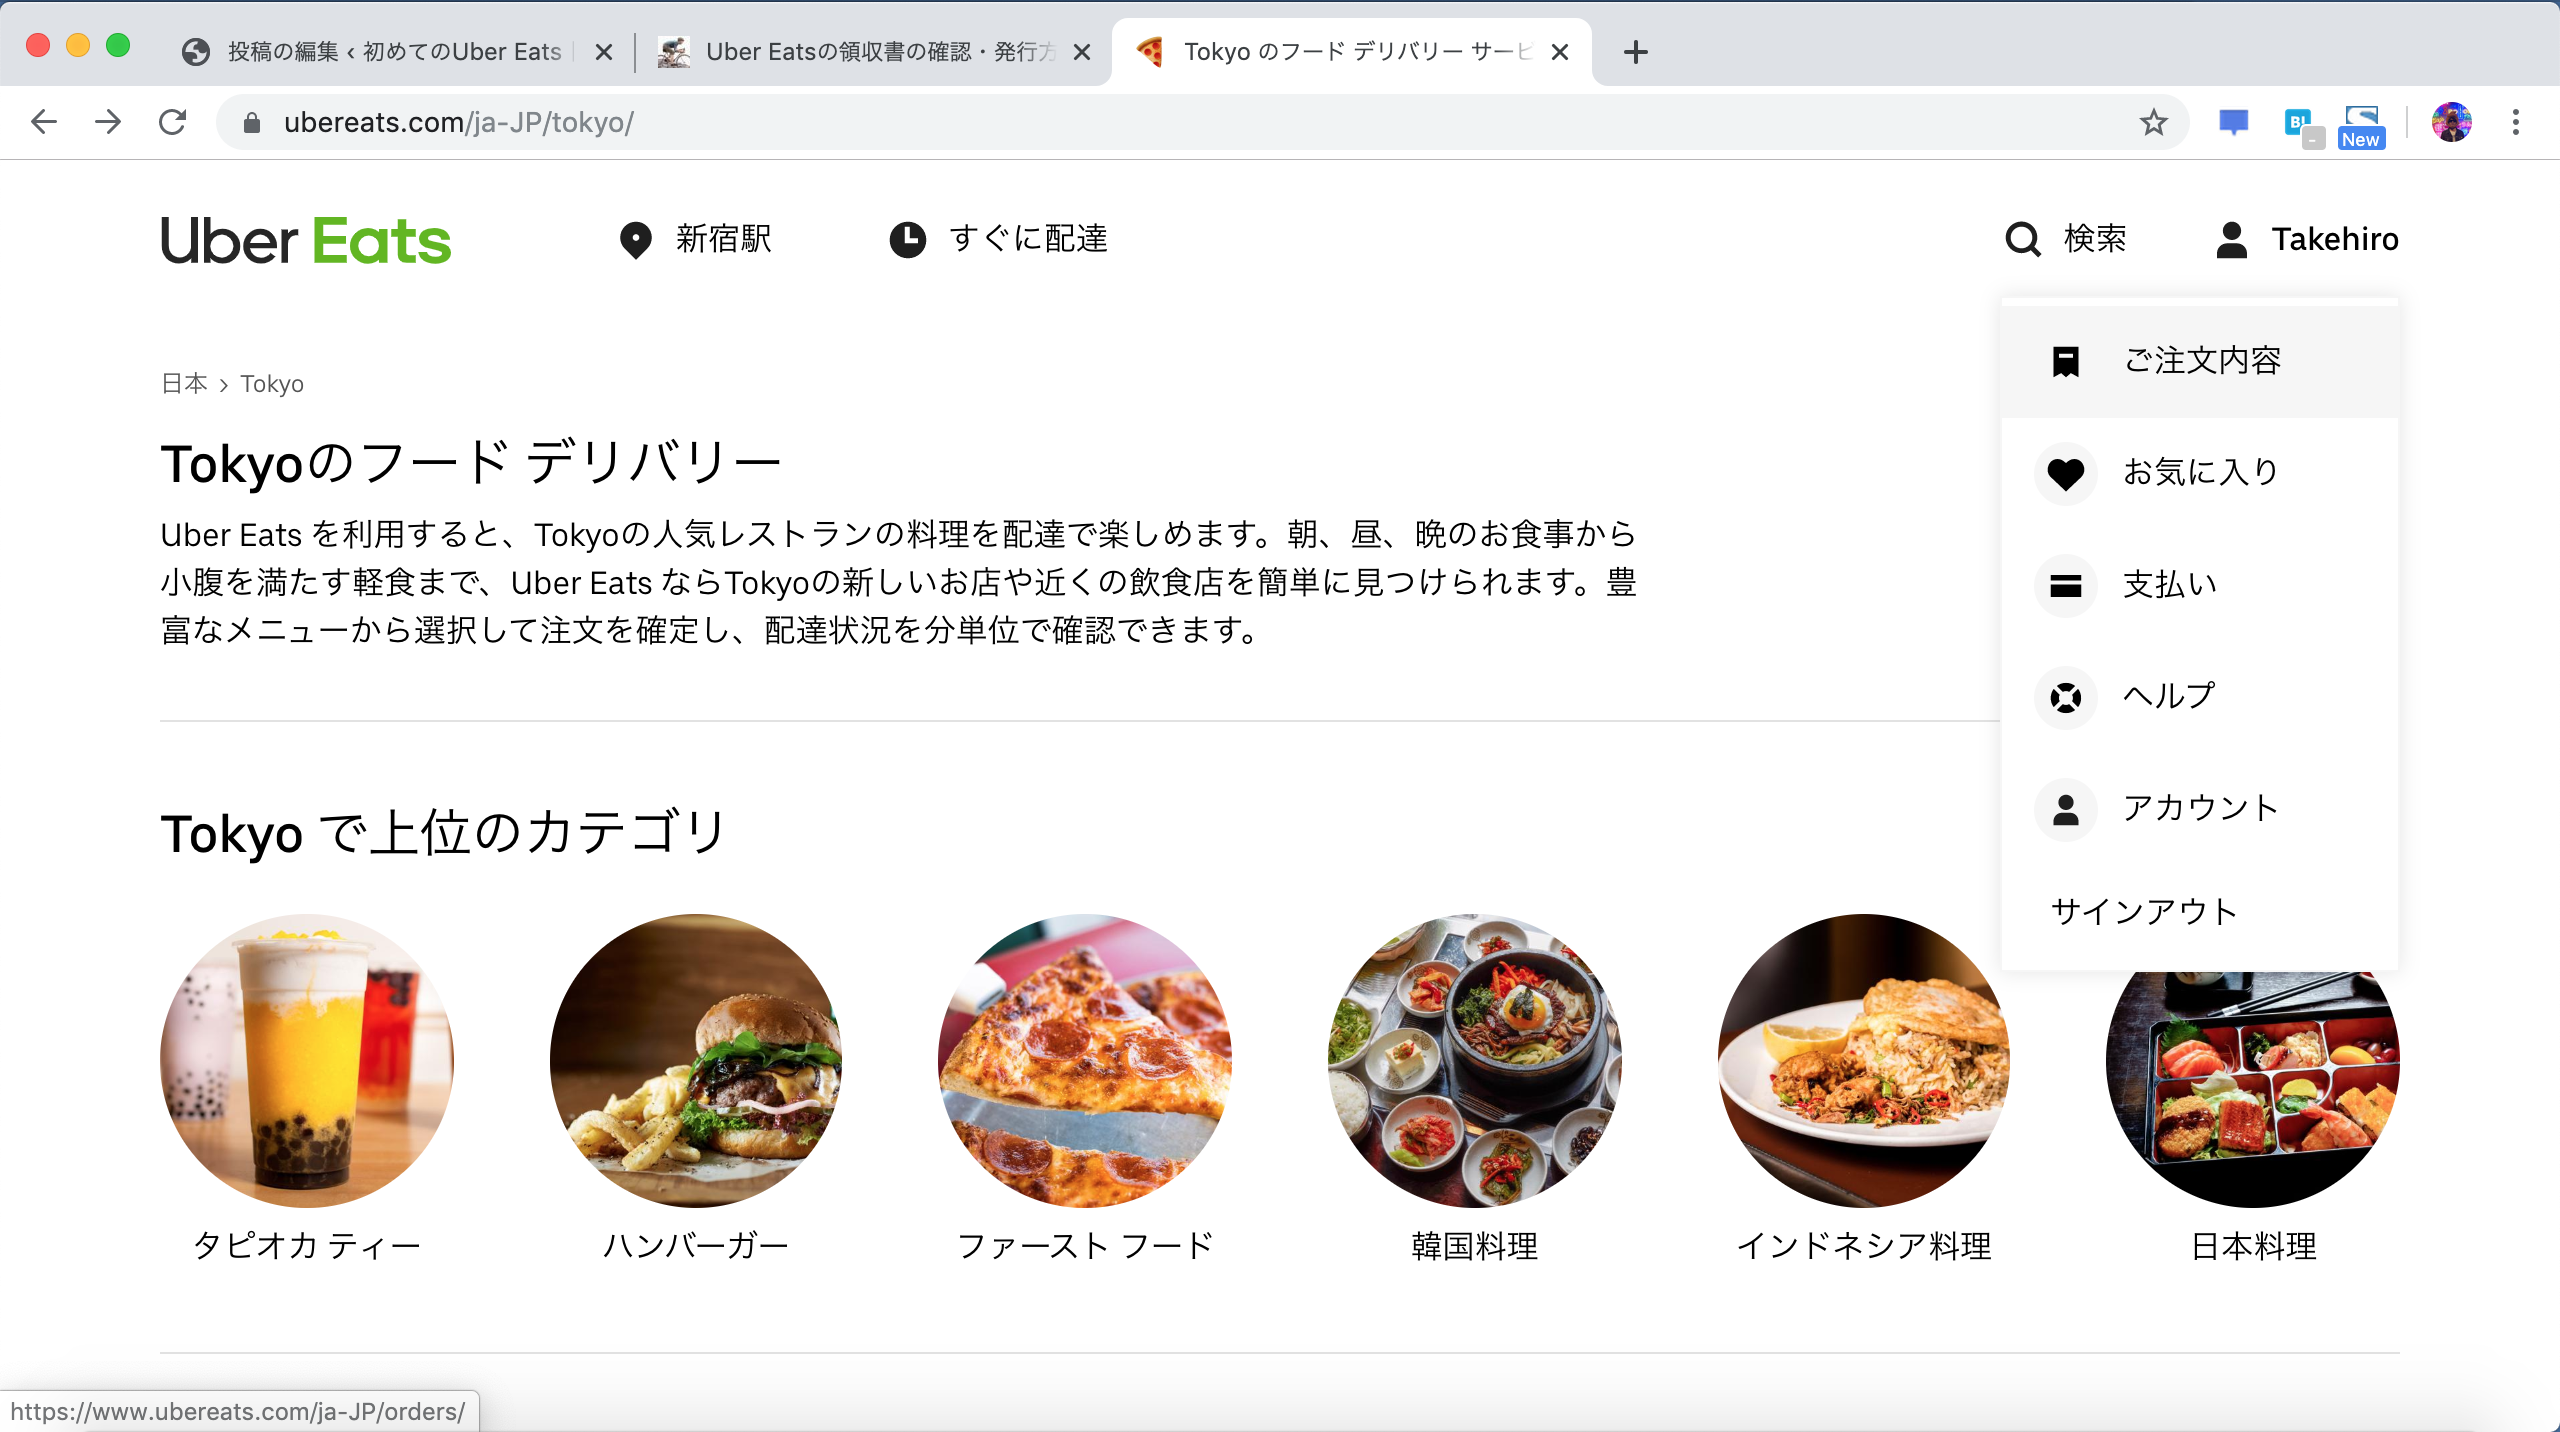The image size is (2560, 1432).
Task: Click すぐに配達 delivery toggle
Action: (999, 239)
